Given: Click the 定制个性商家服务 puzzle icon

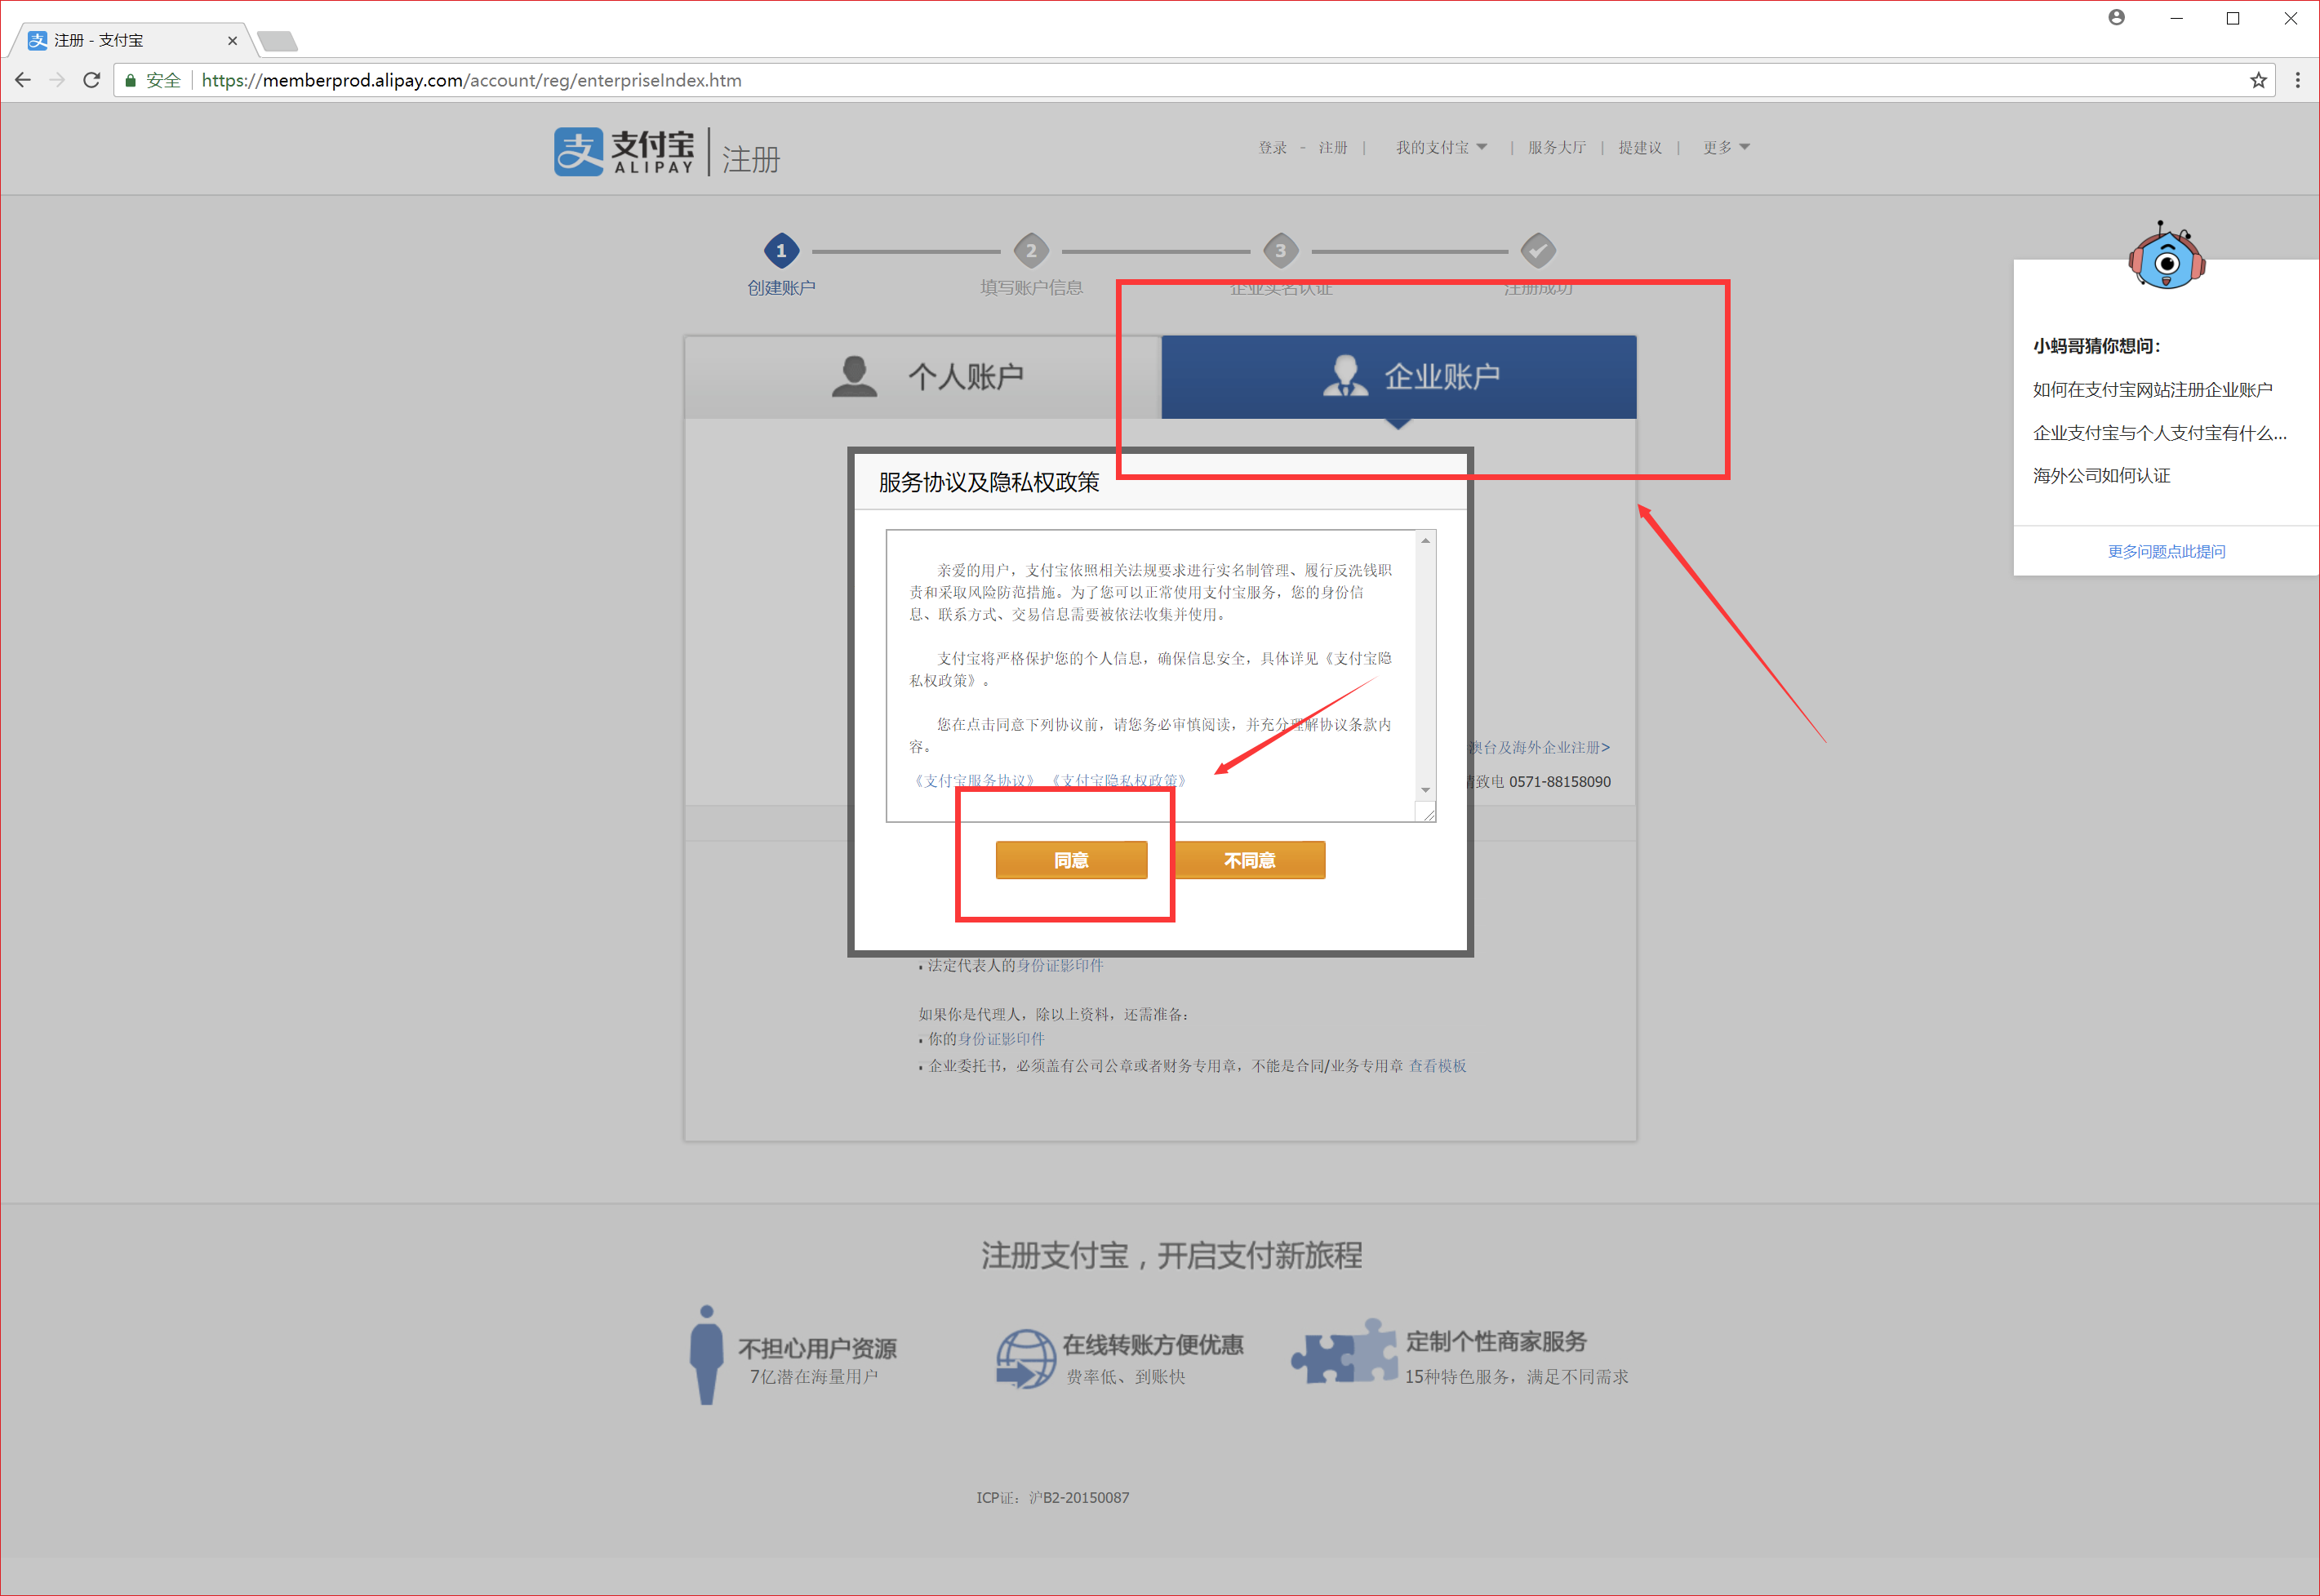Looking at the screenshot, I should [1344, 1352].
